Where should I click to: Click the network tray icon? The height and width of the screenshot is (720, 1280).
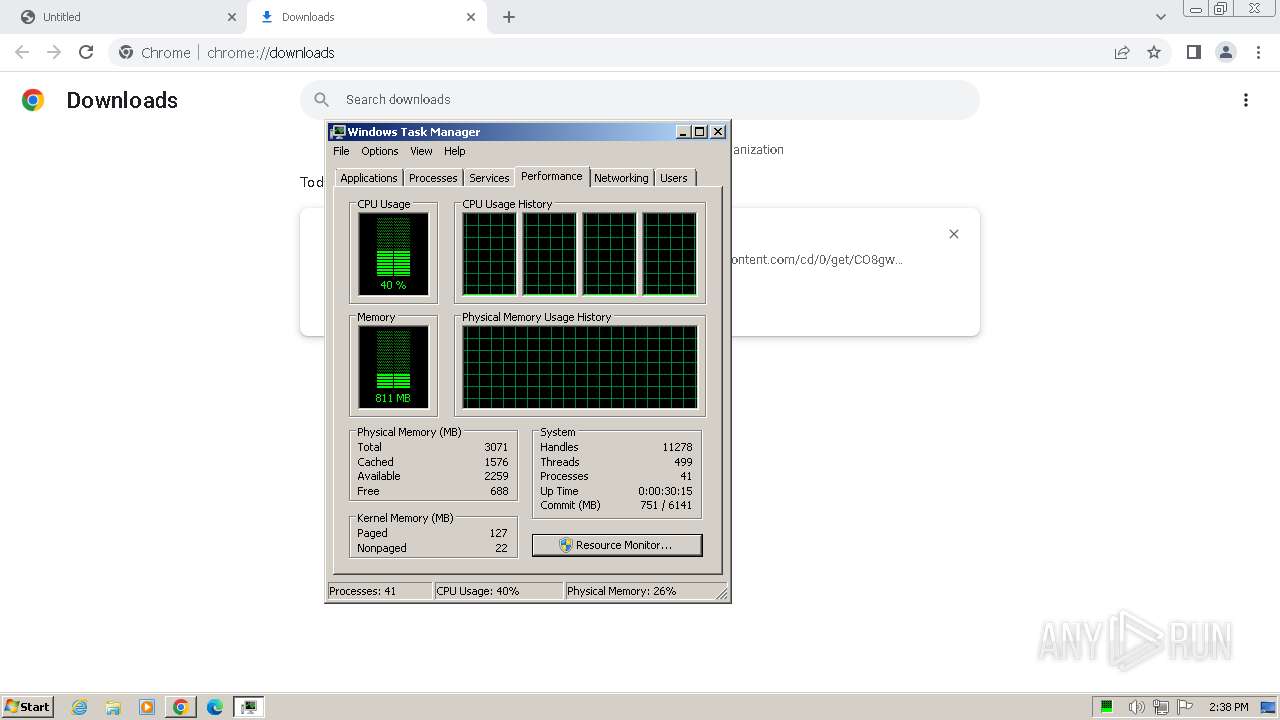1161,707
